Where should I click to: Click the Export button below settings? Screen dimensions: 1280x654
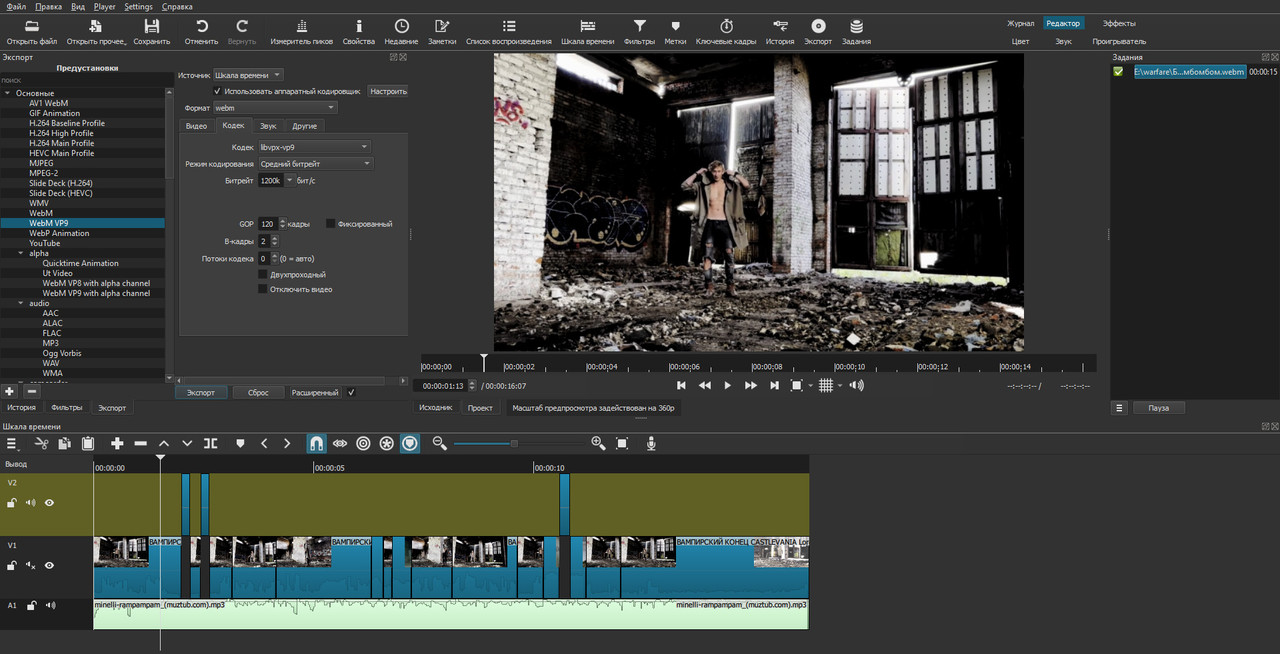click(x=201, y=393)
